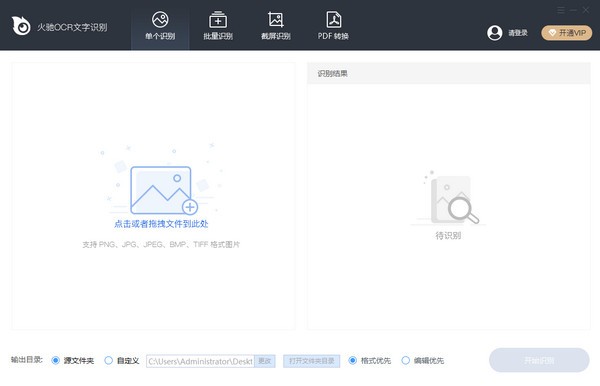Click the 请登录 login link
This screenshot has width=600, height=386.
coord(518,33)
